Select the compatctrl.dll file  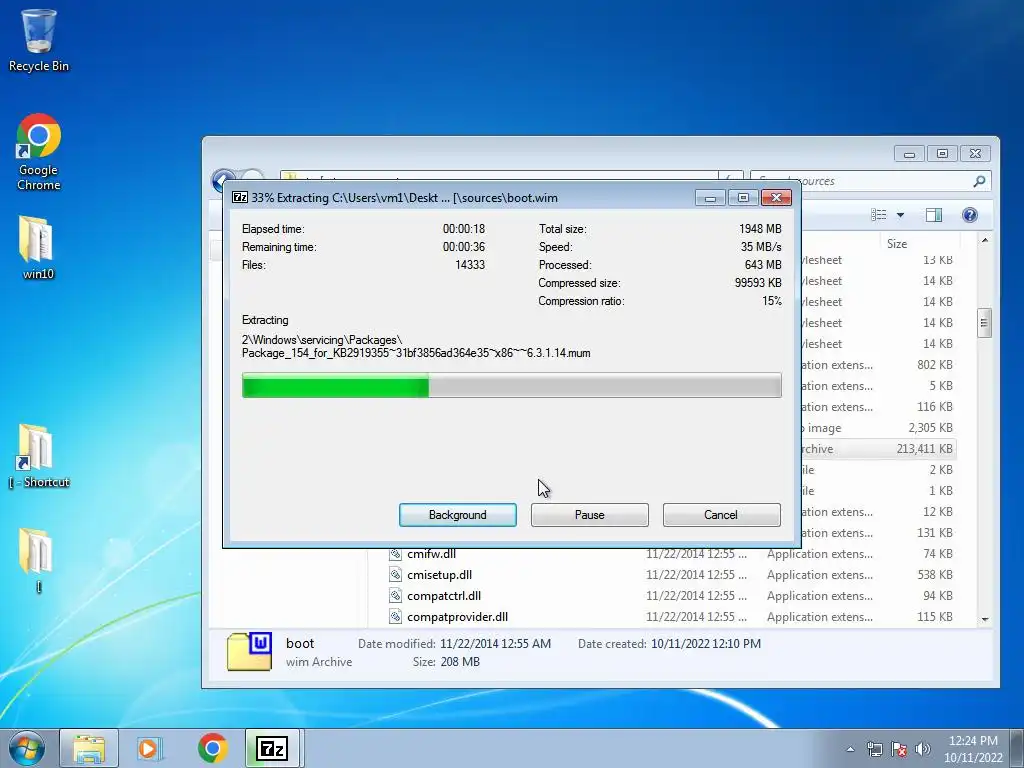443,596
